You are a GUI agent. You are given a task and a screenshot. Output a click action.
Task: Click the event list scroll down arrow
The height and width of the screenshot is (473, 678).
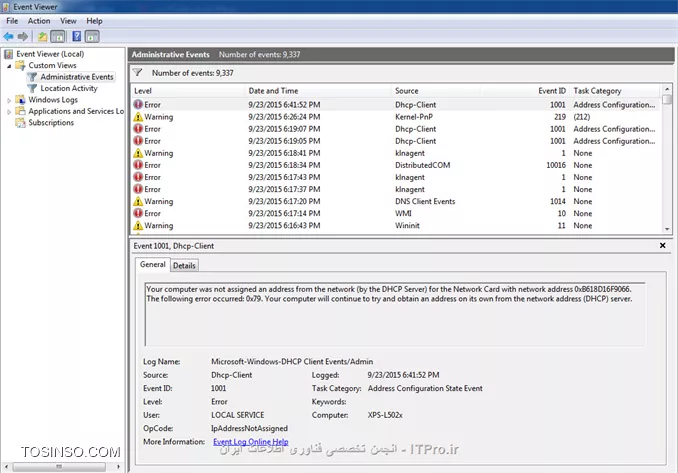click(667, 229)
